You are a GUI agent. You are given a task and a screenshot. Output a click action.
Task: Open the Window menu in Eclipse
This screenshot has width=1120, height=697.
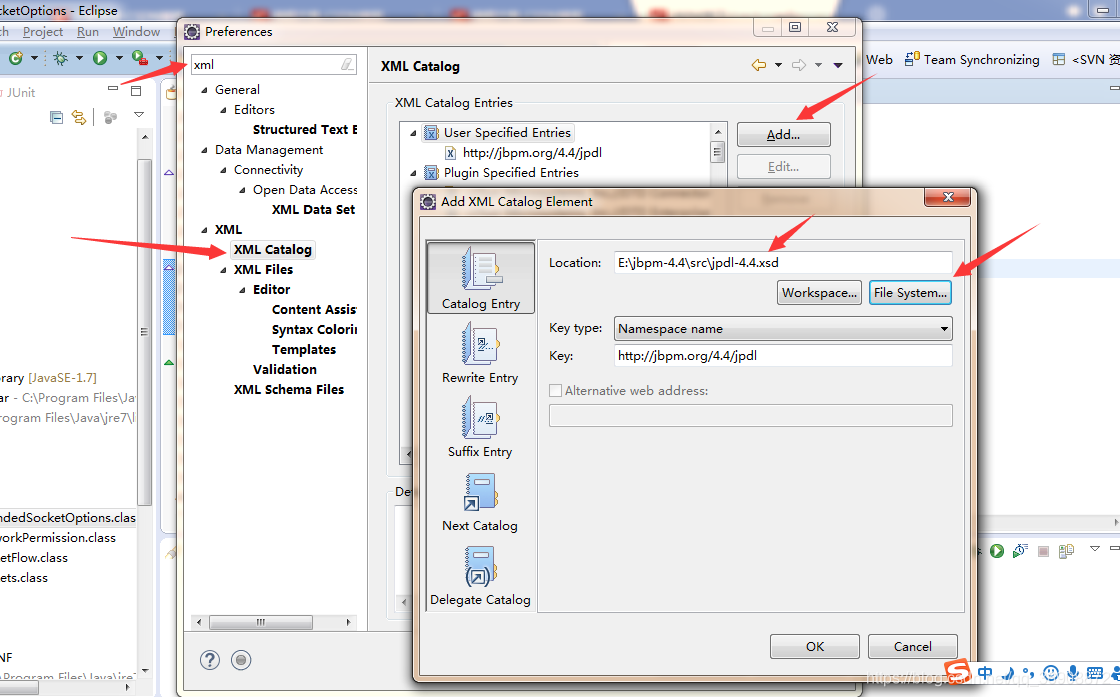[136, 31]
